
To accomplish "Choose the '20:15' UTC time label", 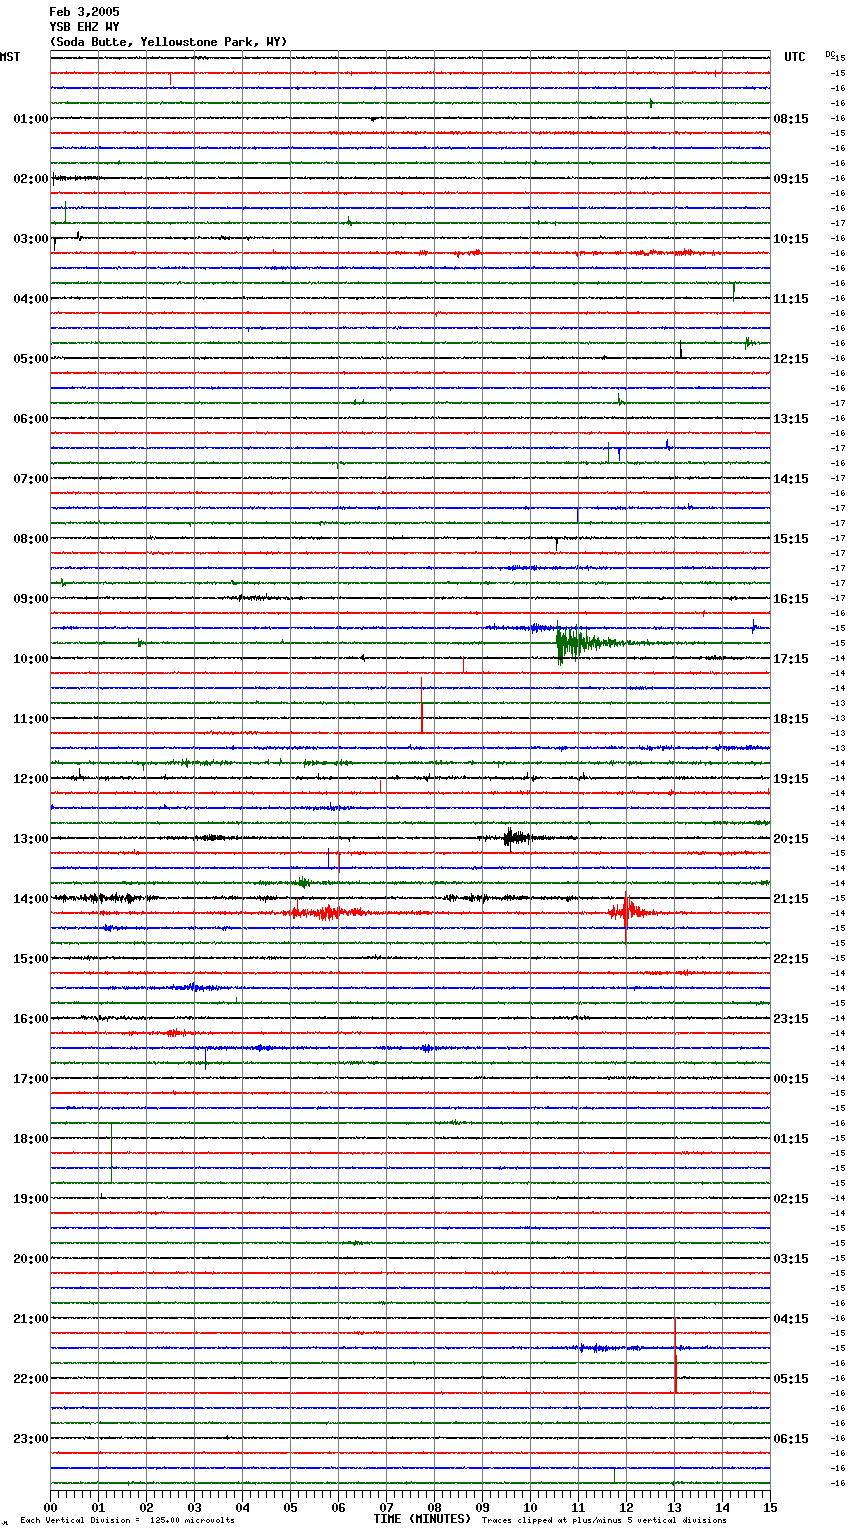I will 791,839.
